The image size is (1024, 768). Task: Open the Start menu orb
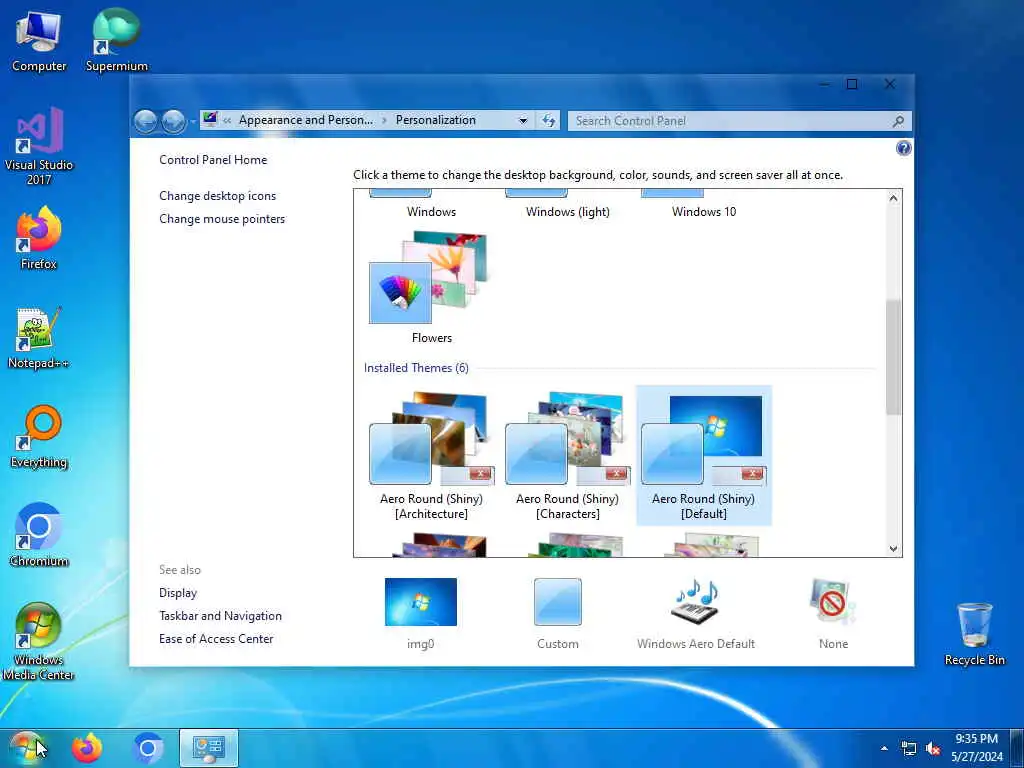pyautogui.click(x=27, y=748)
